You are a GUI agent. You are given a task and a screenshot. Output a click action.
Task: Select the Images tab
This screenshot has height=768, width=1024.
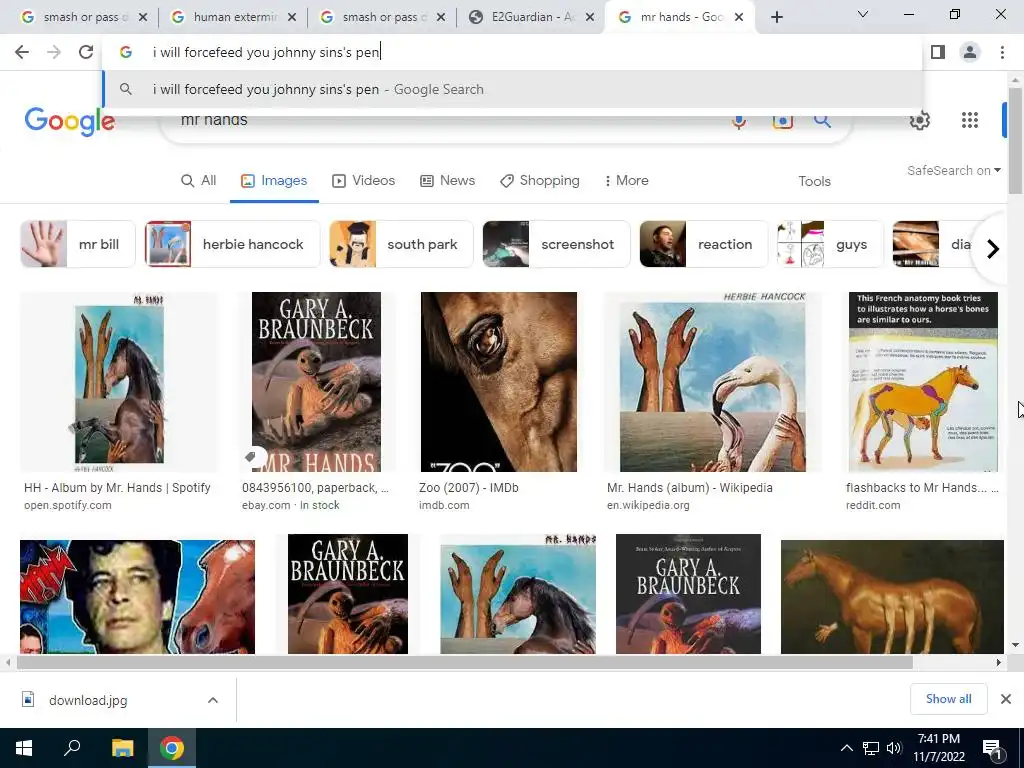pyautogui.click(x=274, y=180)
